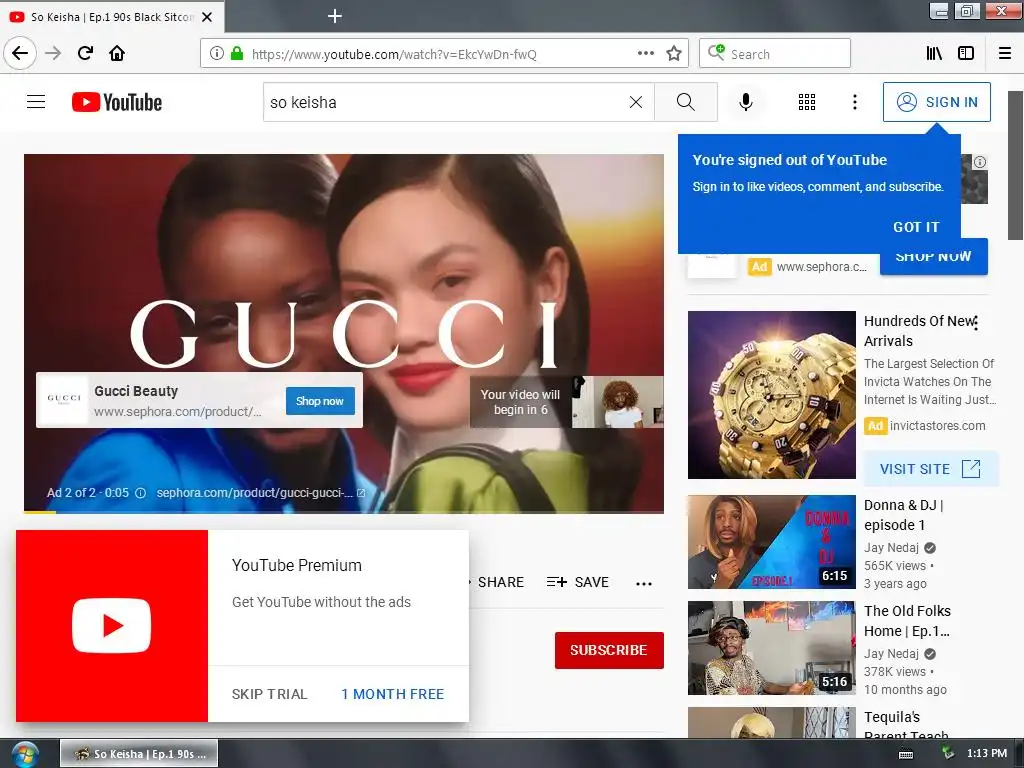Click the Firefox Search box
The width and height of the screenshot is (1024, 768).
pos(775,54)
